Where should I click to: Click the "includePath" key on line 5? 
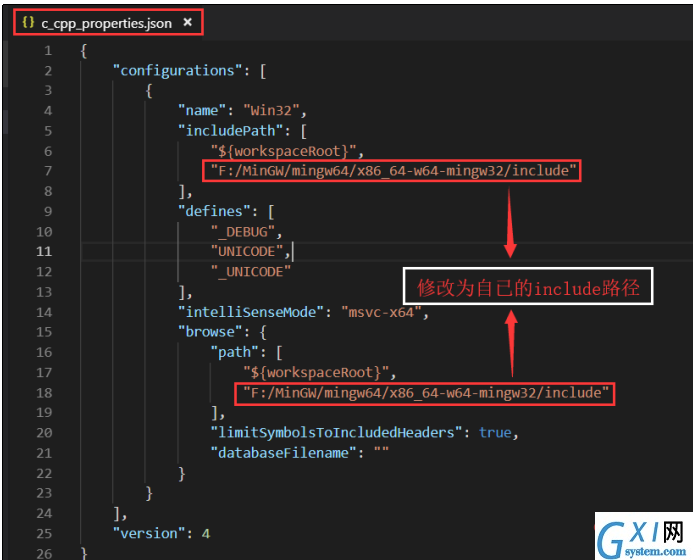click(x=230, y=131)
